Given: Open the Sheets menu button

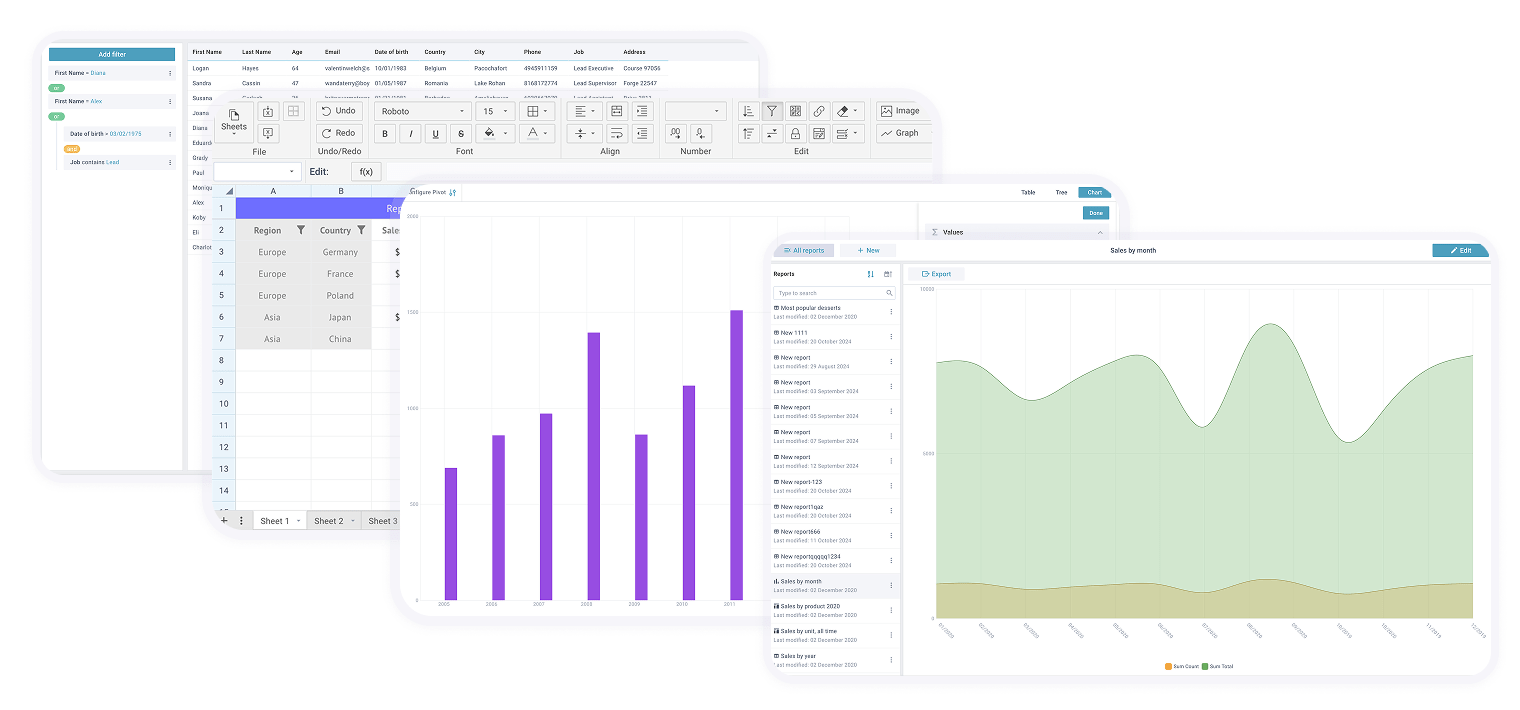Looking at the screenshot, I should coord(234,121).
